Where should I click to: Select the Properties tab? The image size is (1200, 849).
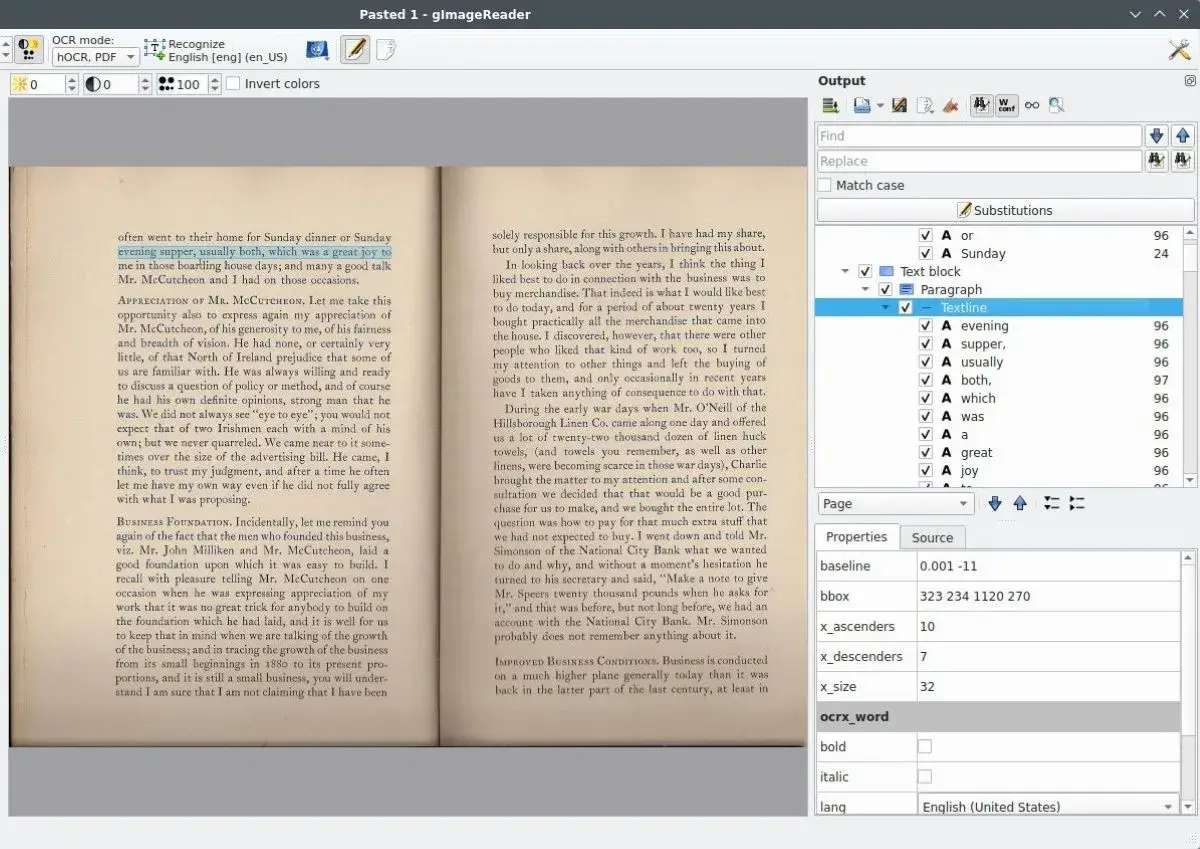pos(856,537)
